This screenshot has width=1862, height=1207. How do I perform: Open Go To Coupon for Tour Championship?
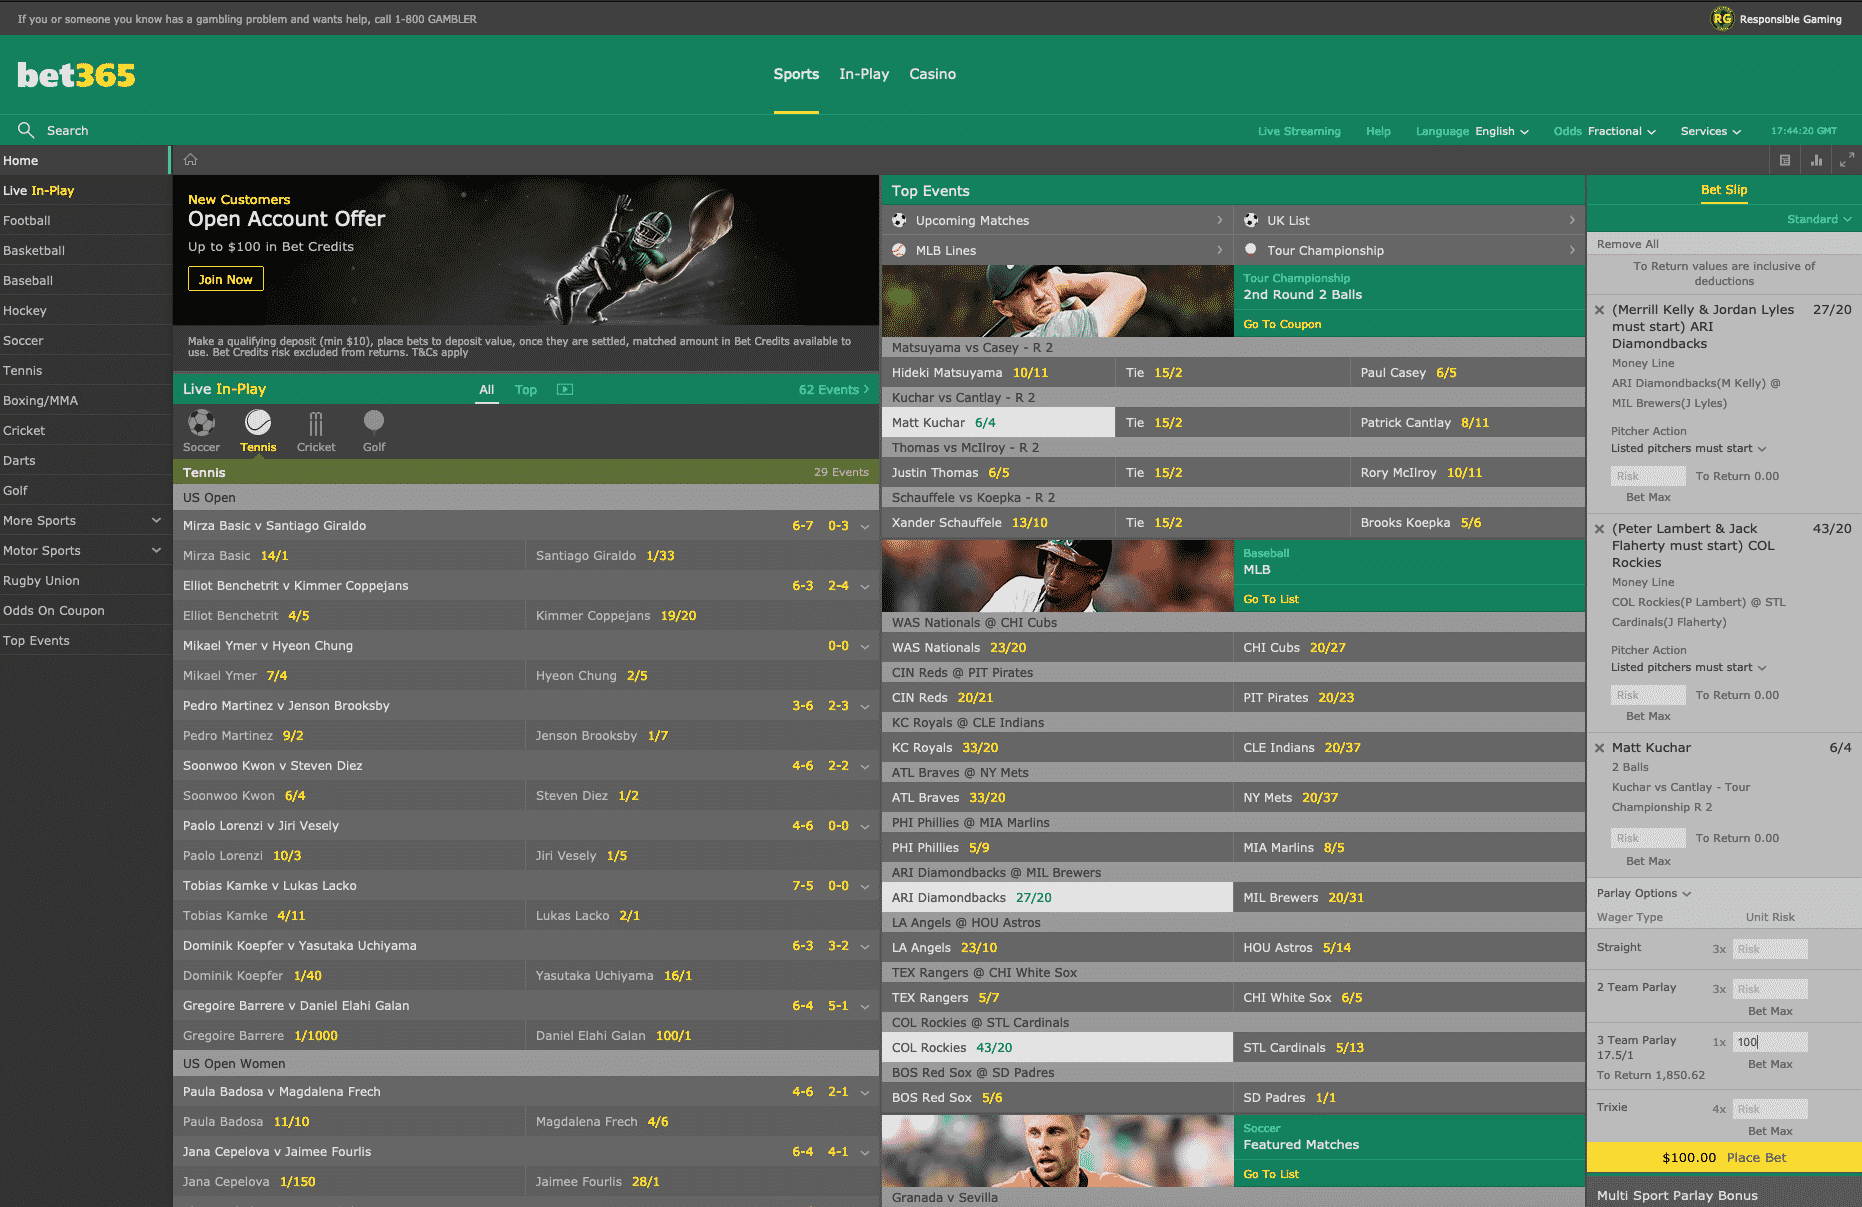1282,324
